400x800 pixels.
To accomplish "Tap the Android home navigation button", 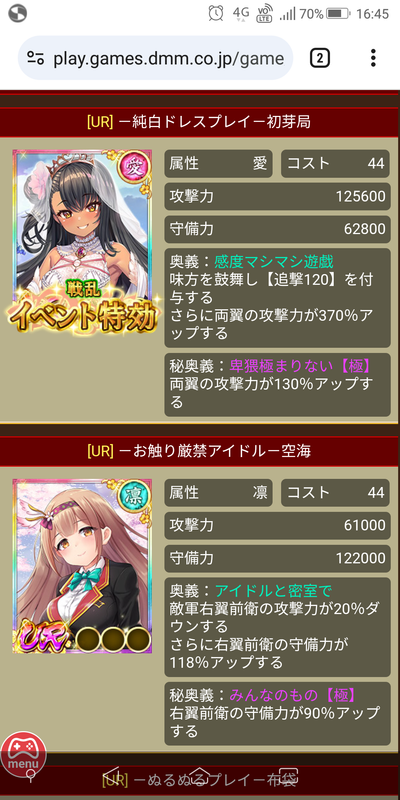I will [x=200, y=776].
